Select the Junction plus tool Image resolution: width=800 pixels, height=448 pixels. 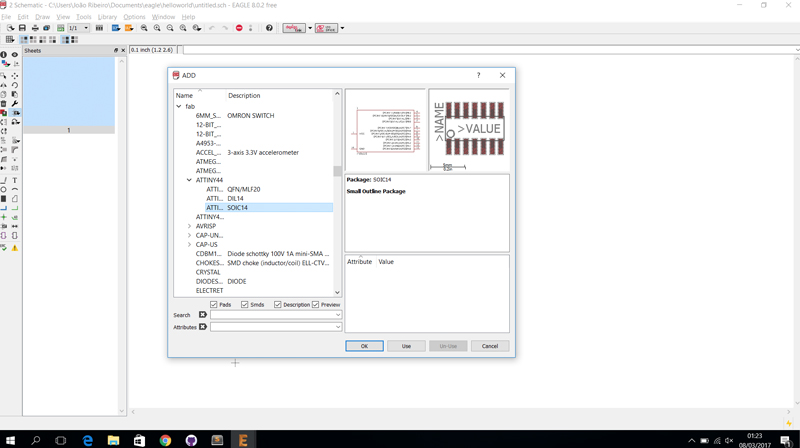(x=4, y=217)
